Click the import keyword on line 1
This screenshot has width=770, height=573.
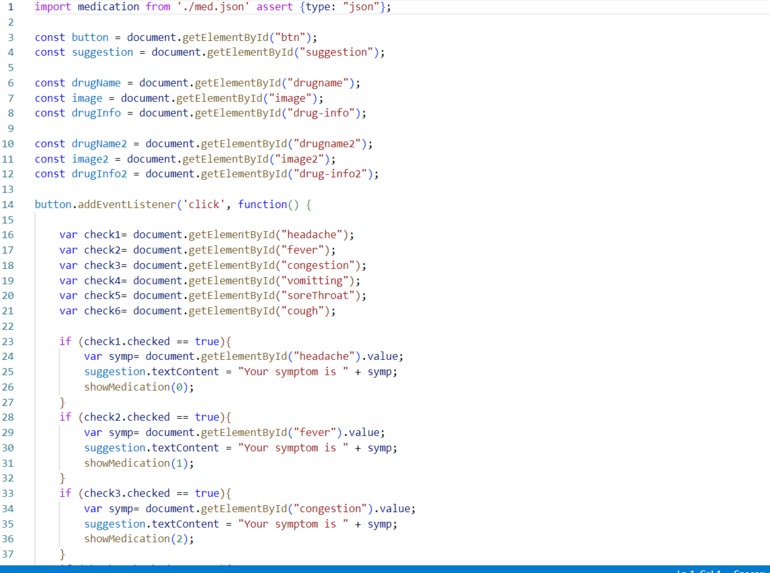pos(53,7)
